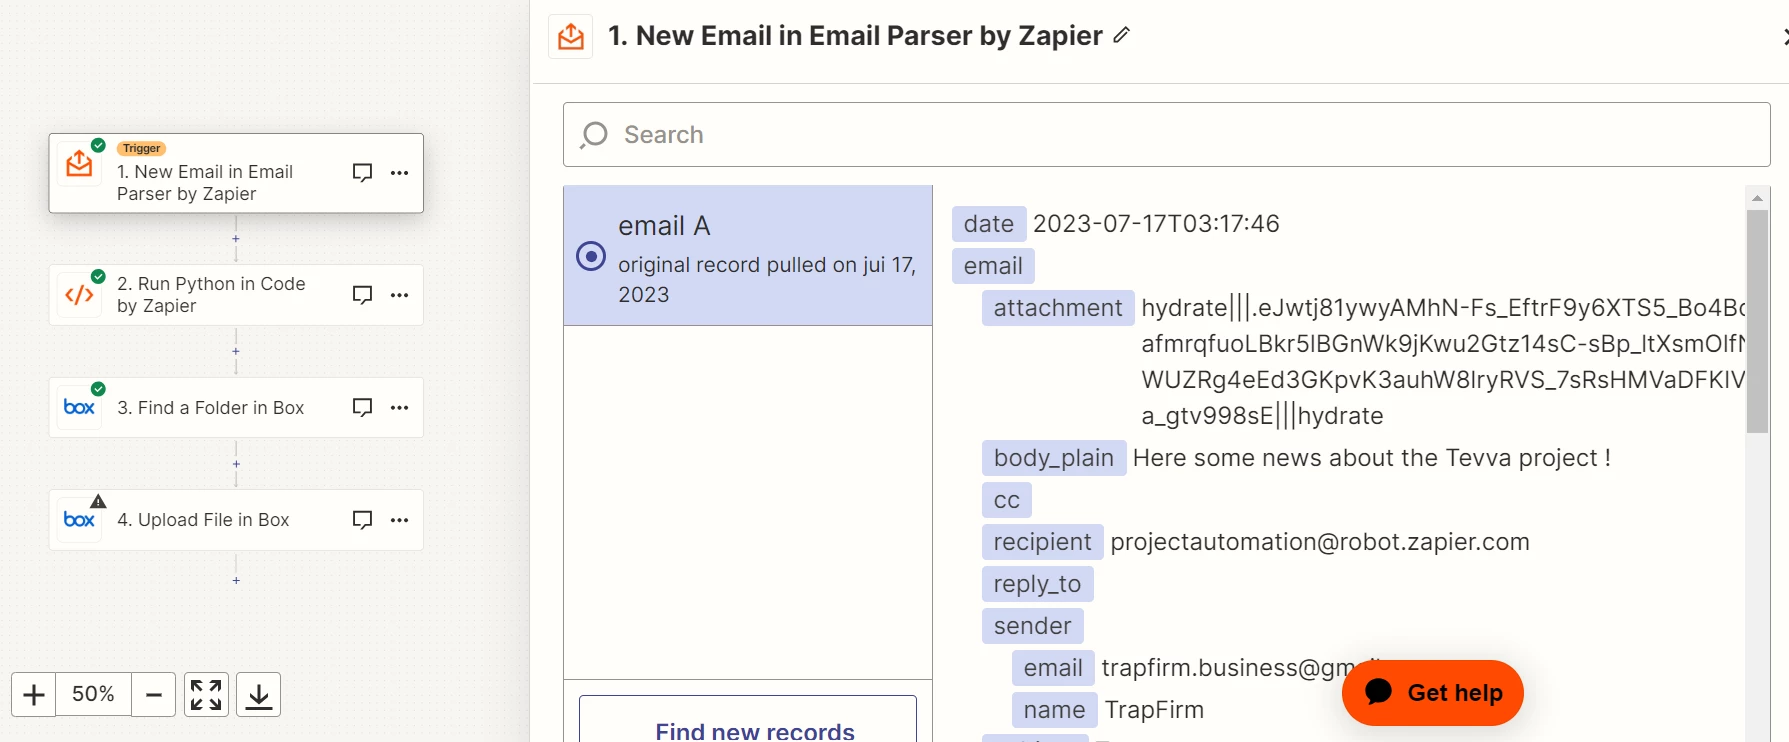The width and height of the screenshot is (1789, 742).
Task: Select 2. Run Python in Code step
Action: (236, 295)
